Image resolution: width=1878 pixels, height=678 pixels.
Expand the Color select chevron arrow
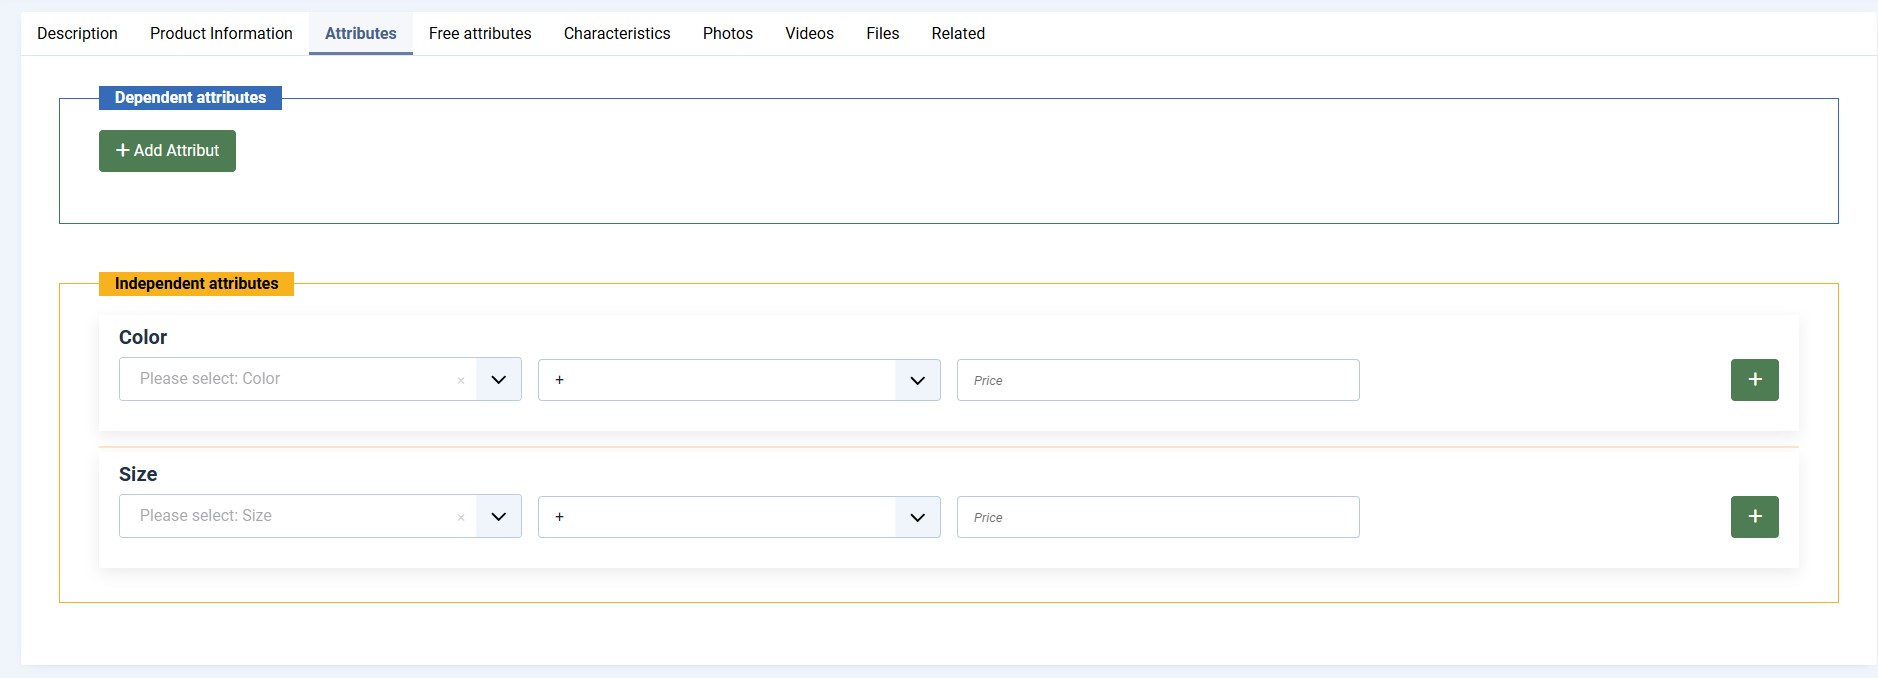(499, 380)
